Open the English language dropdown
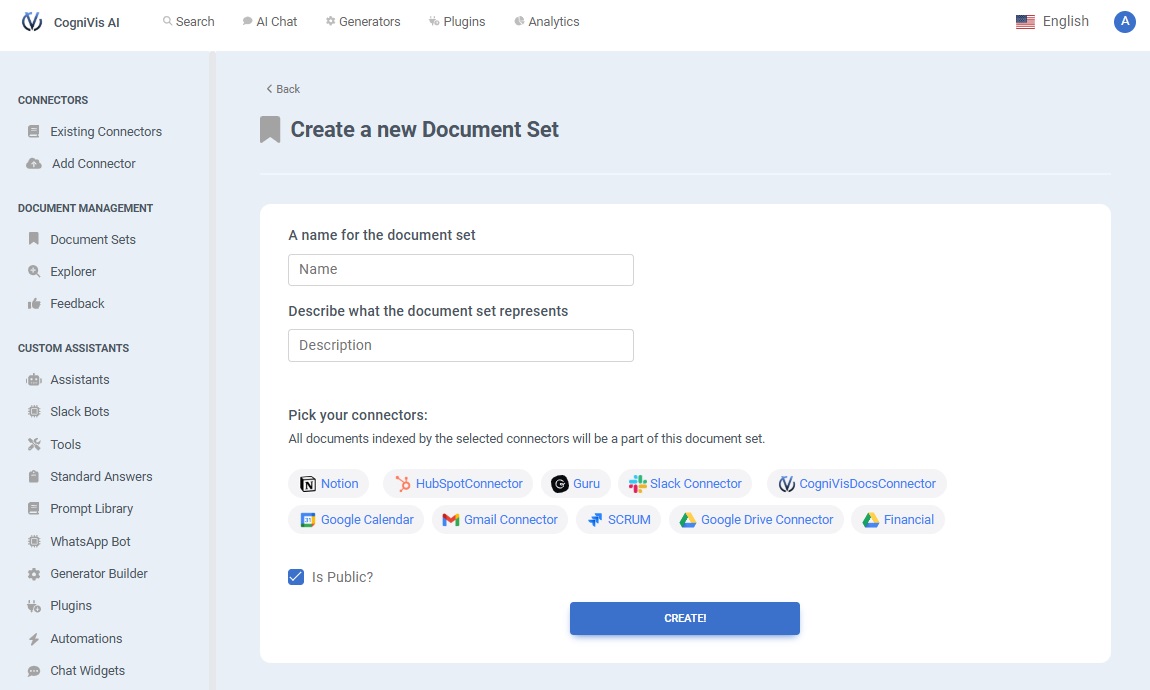The image size is (1150, 690). click(1052, 22)
